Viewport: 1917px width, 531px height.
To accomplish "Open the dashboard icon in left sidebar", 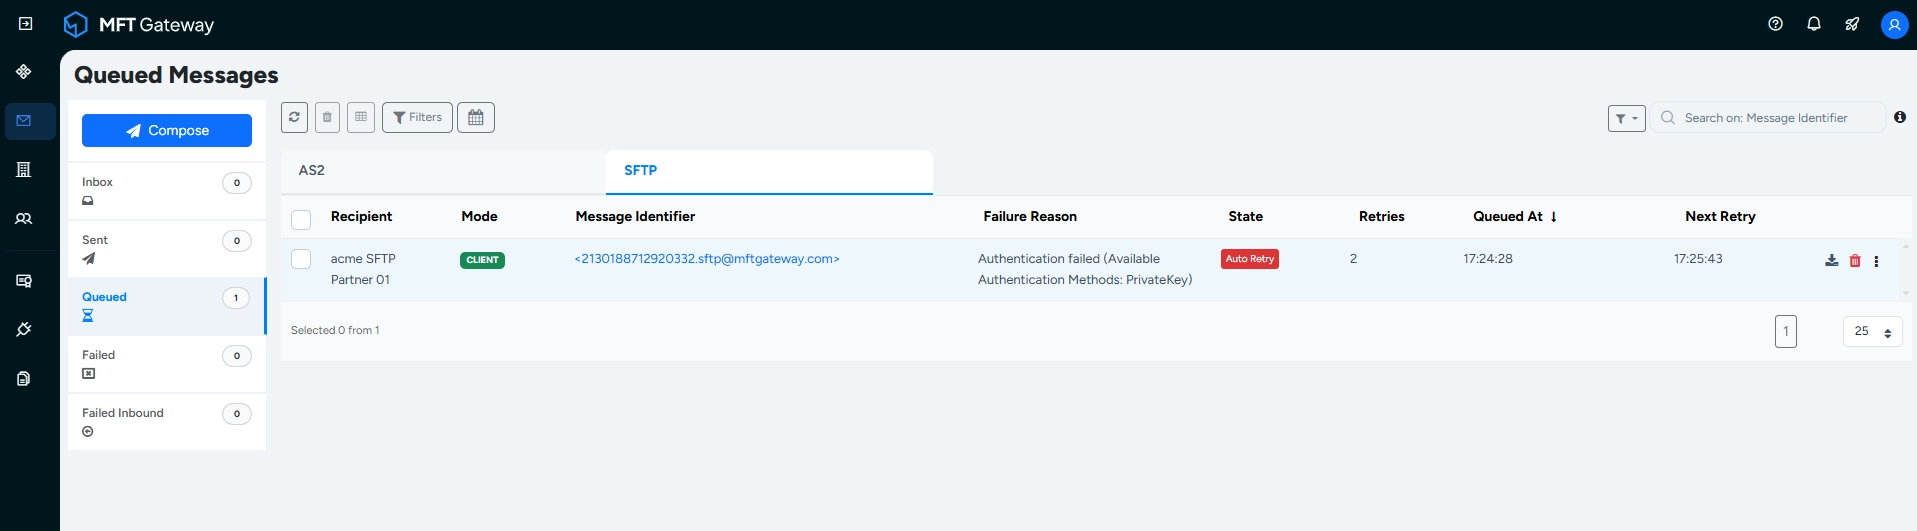I will coord(24,72).
